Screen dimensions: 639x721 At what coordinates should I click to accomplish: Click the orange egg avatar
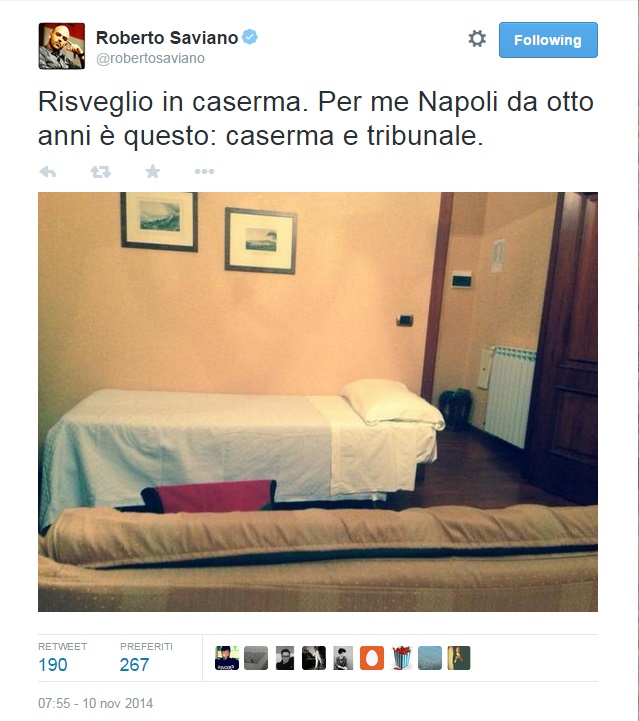click(372, 658)
